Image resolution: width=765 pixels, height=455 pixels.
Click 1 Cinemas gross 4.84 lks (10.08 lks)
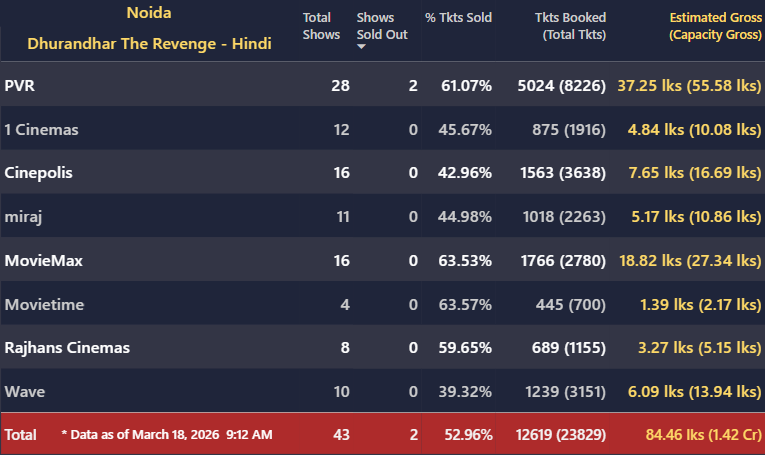[695, 130]
